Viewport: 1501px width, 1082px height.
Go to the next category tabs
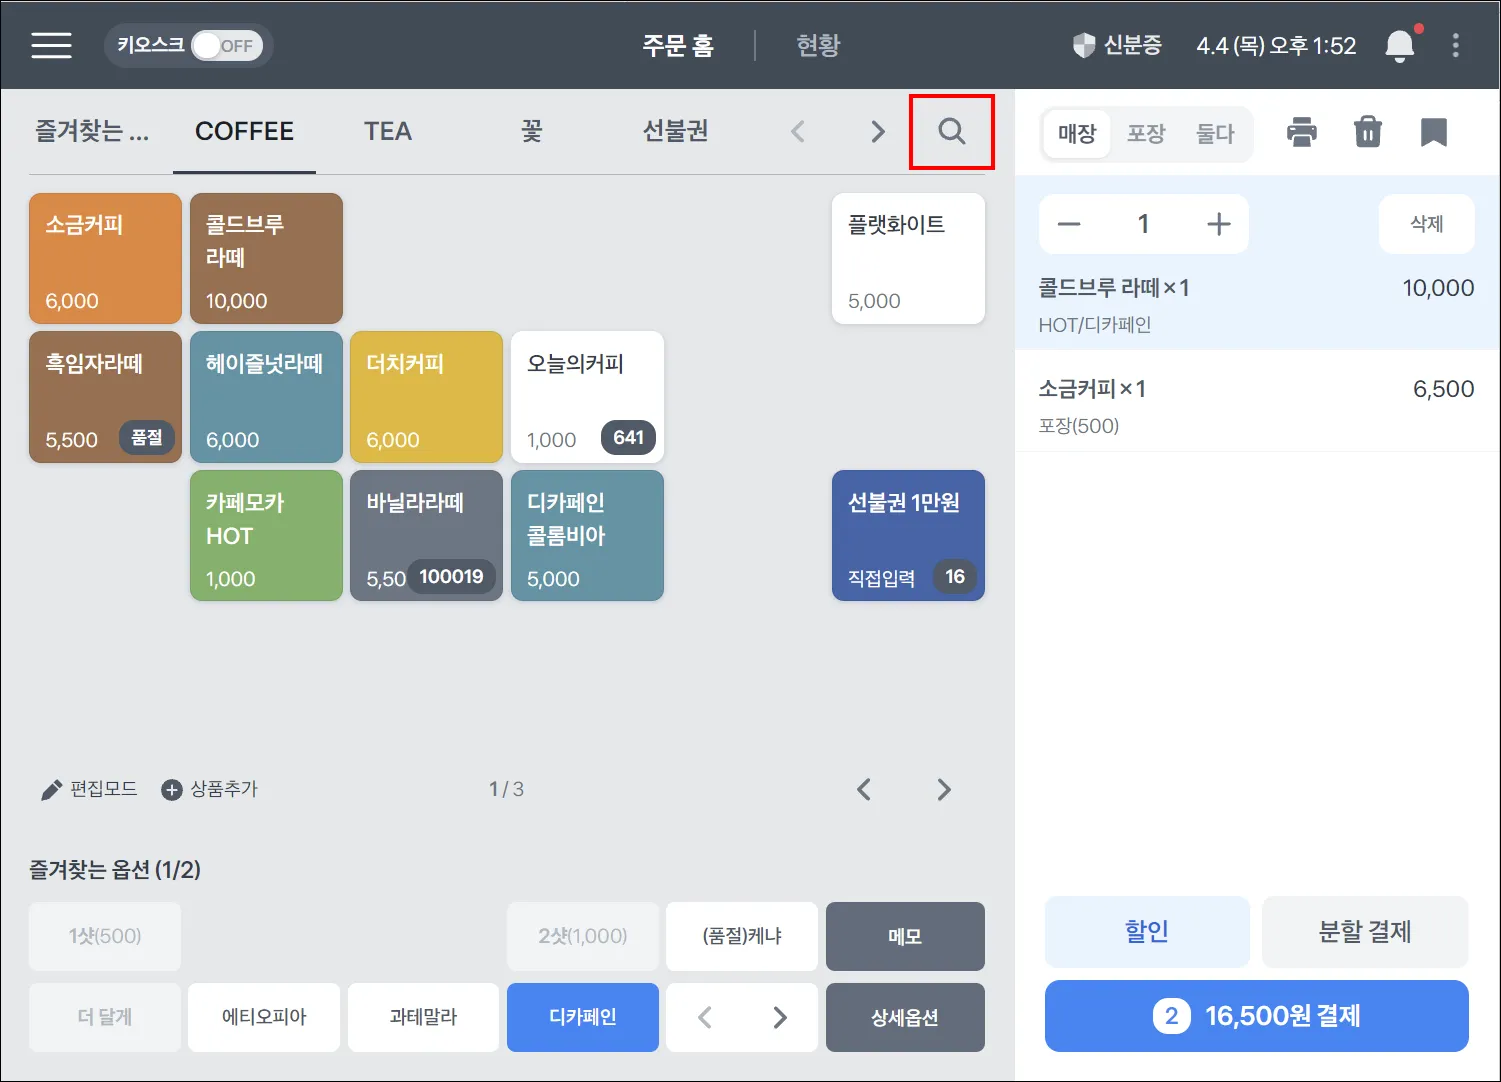click(877, 131)
